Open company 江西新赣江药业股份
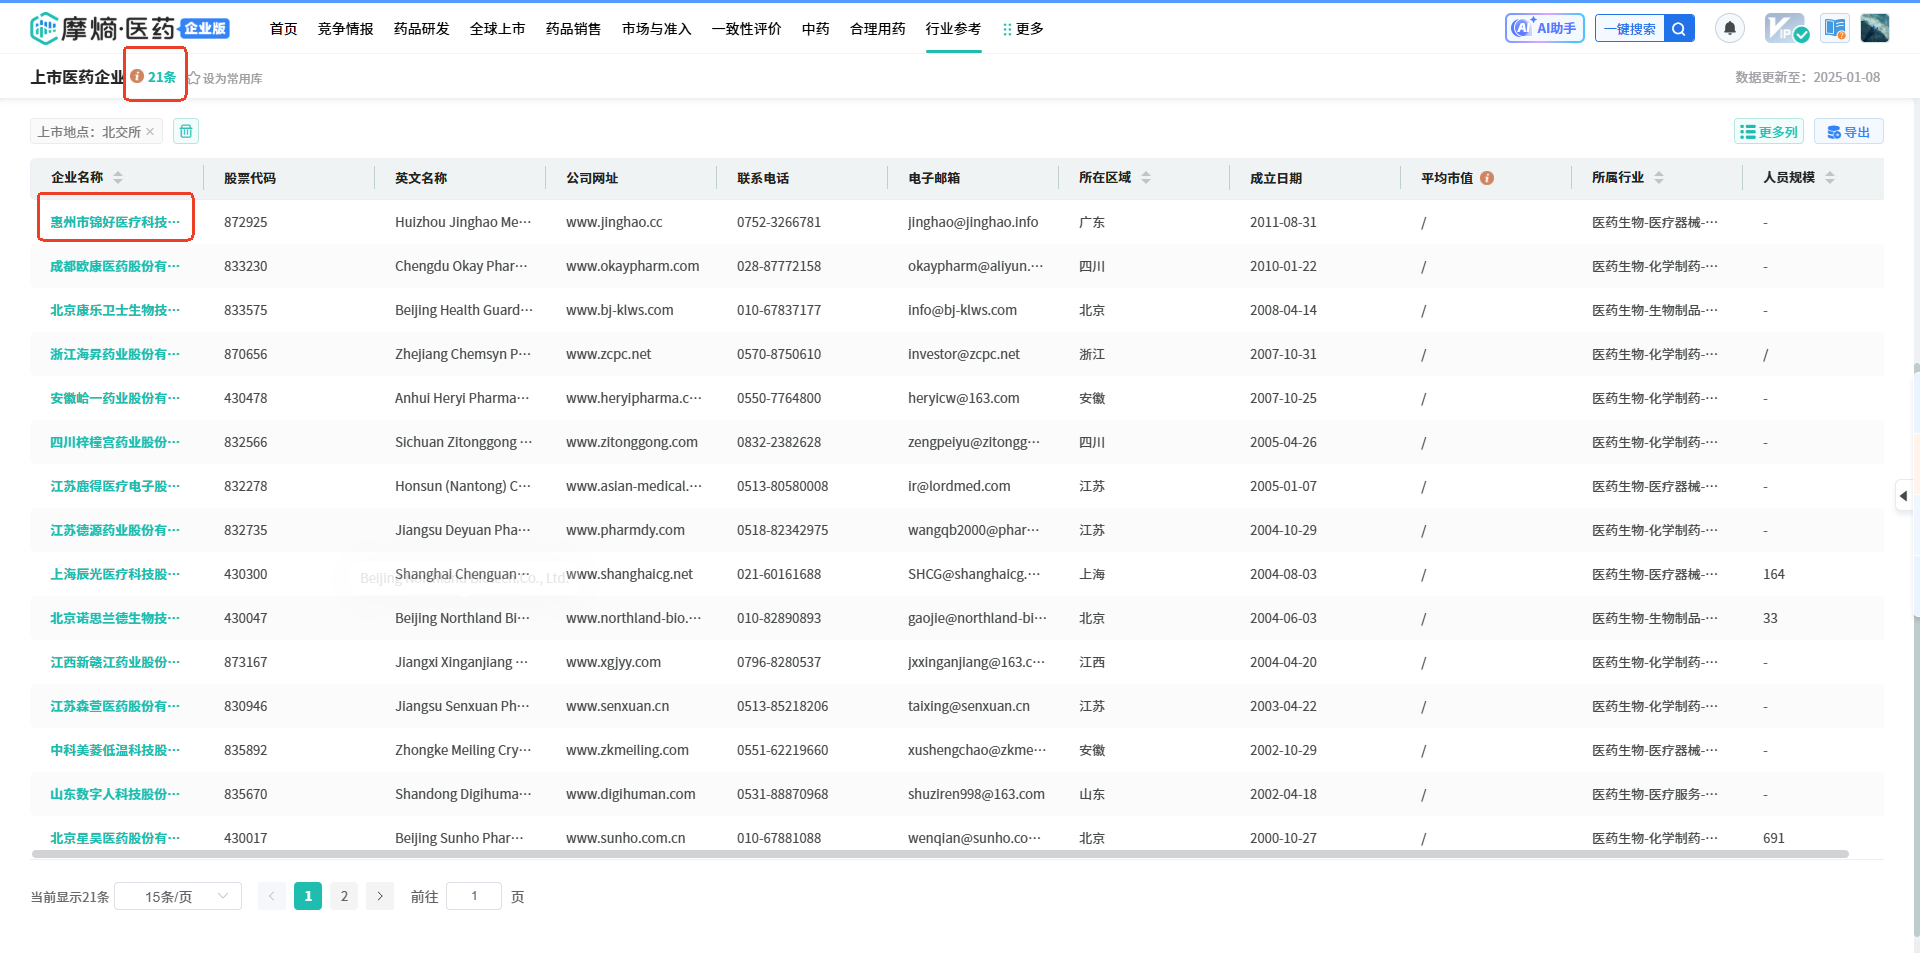 tap(115, 662)
